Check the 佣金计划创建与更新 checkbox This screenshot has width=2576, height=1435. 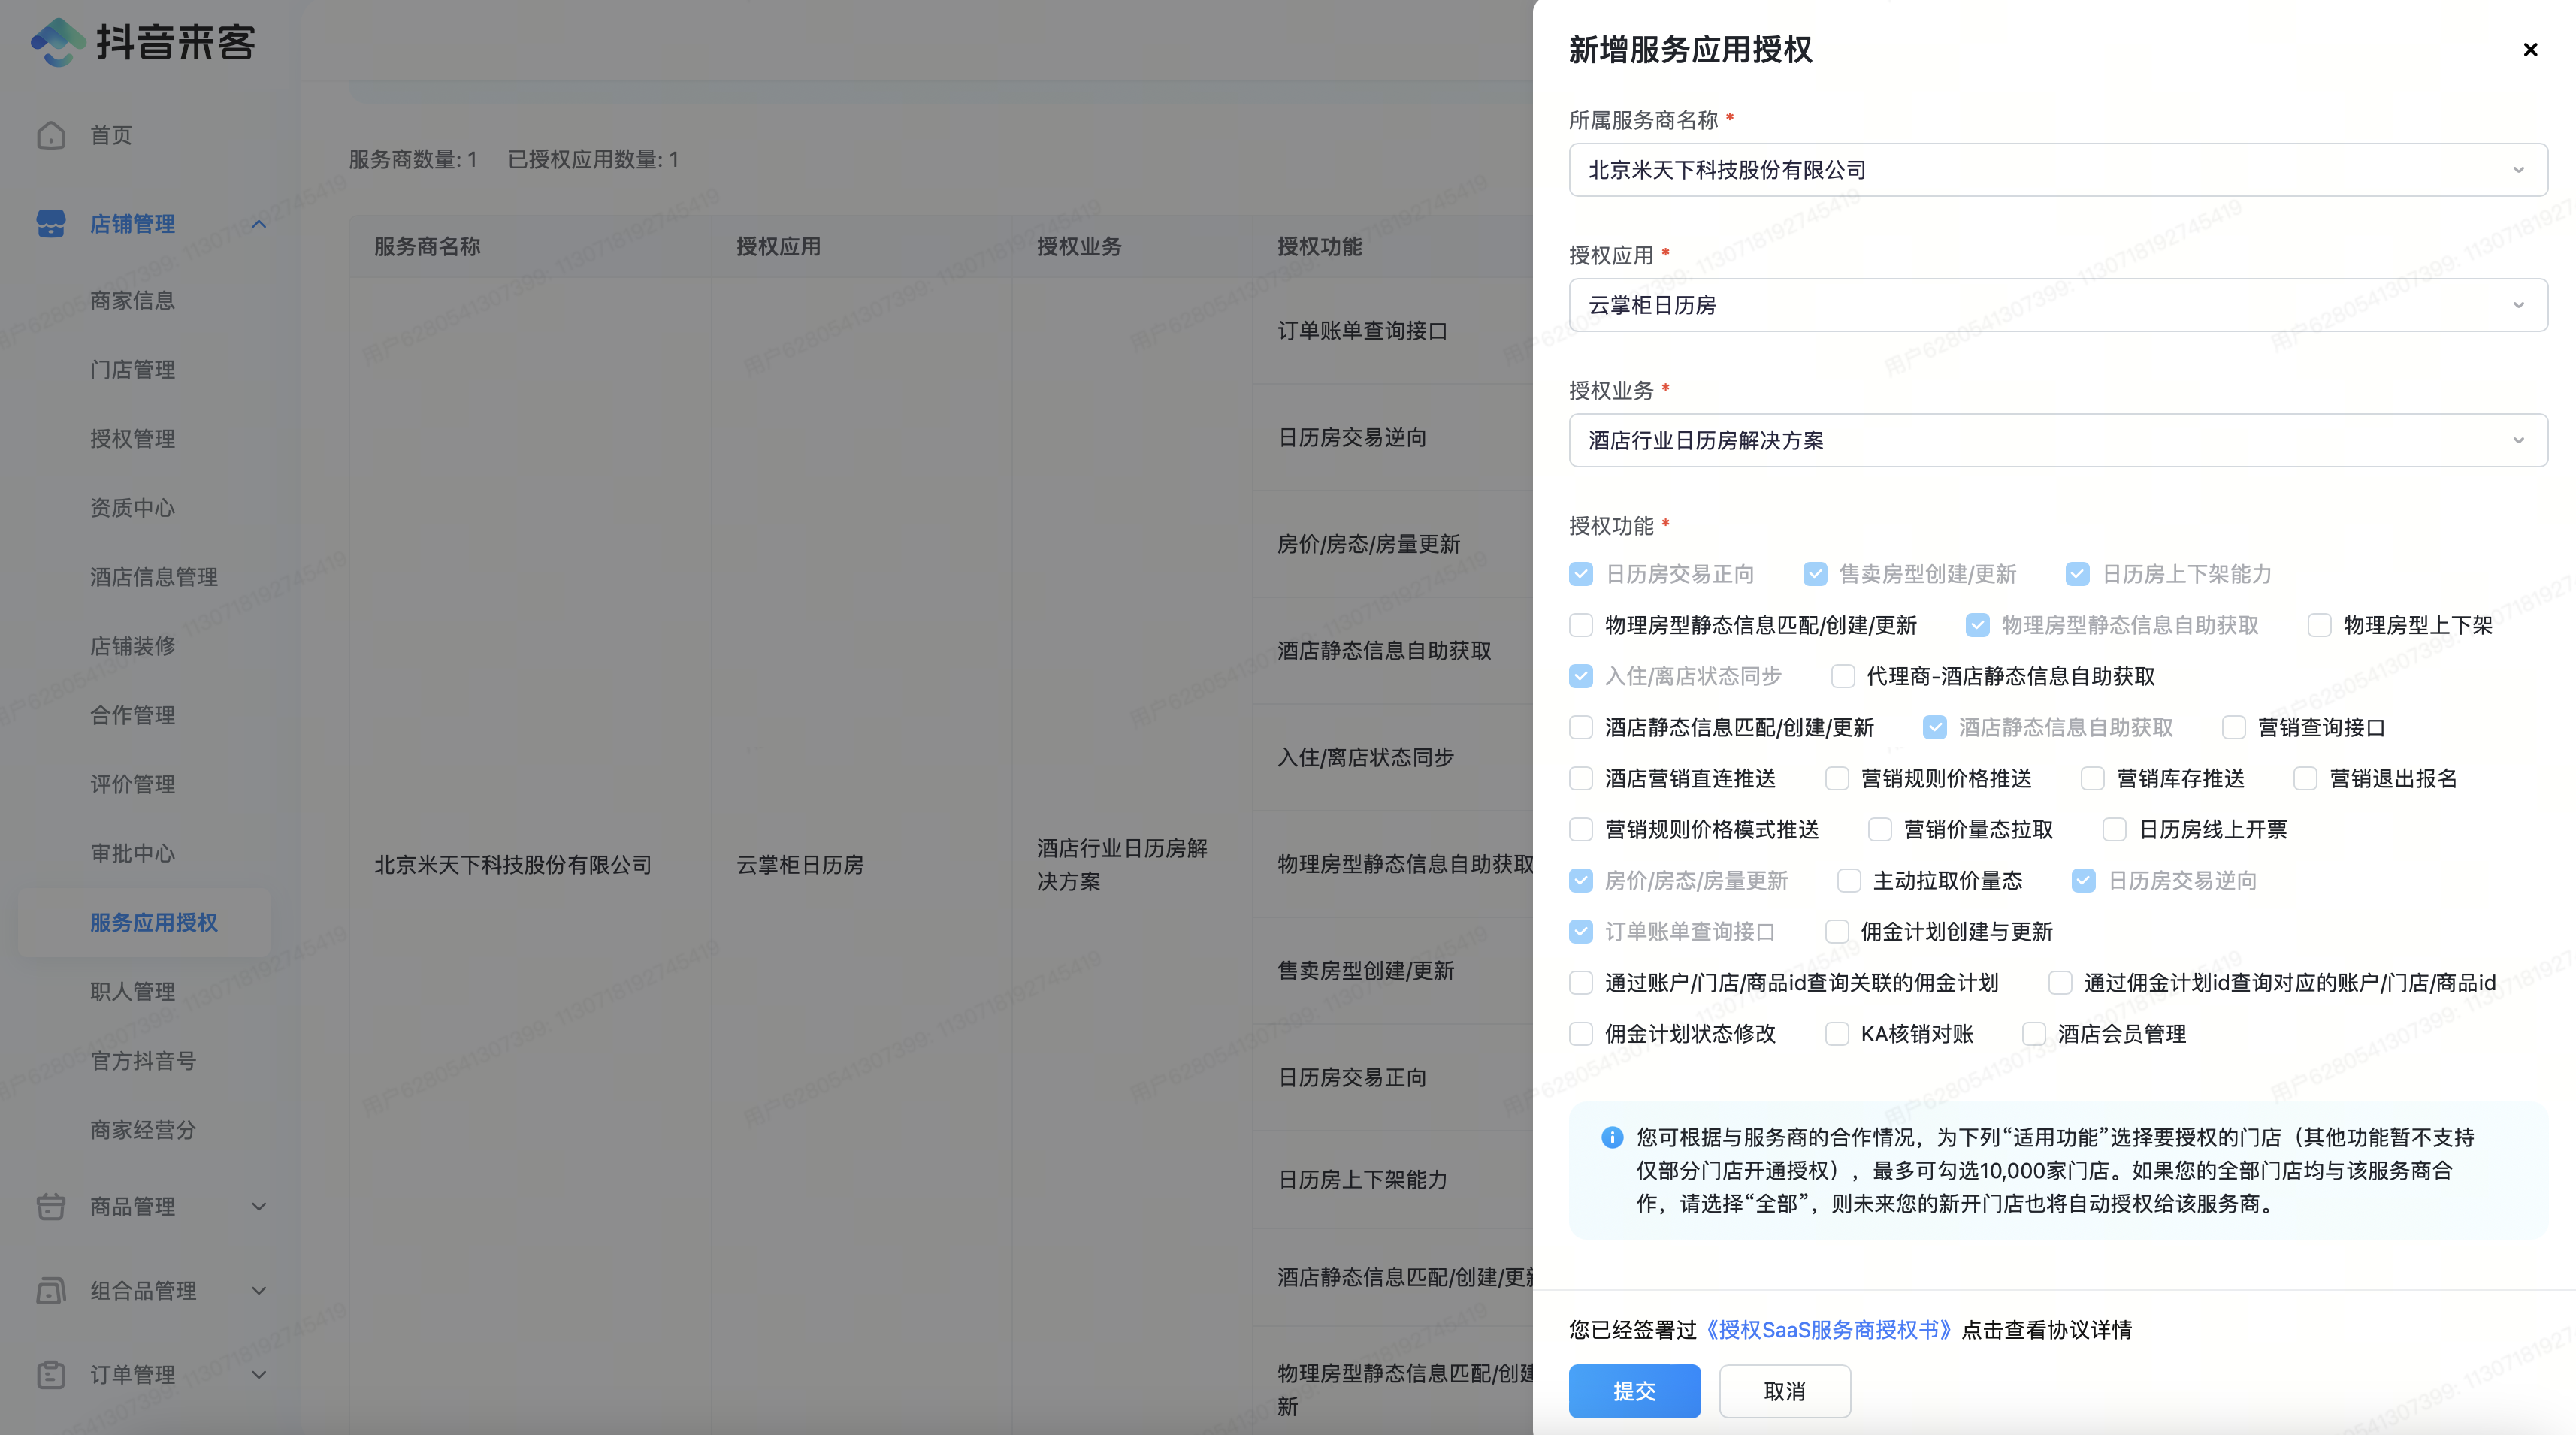[x=1837, y=931]
